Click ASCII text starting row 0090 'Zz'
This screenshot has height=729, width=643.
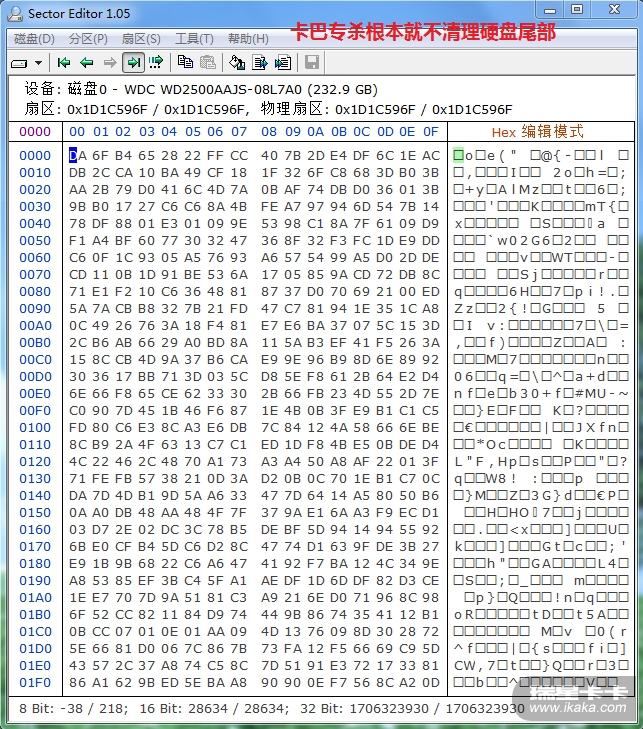tap(464, 308)
